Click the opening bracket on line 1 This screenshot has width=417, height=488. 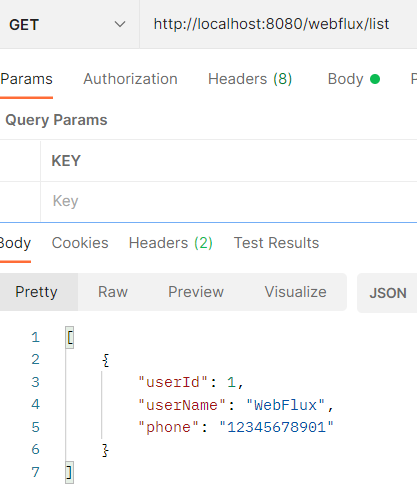click(x=70, y=338)
